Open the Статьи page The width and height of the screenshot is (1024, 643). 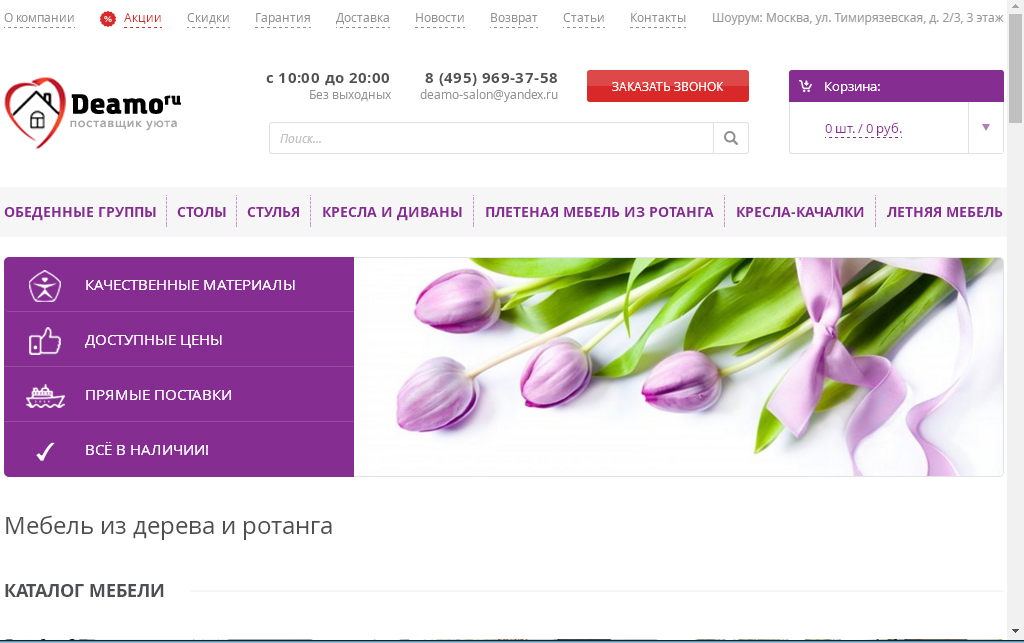click(x=583, y=18)
